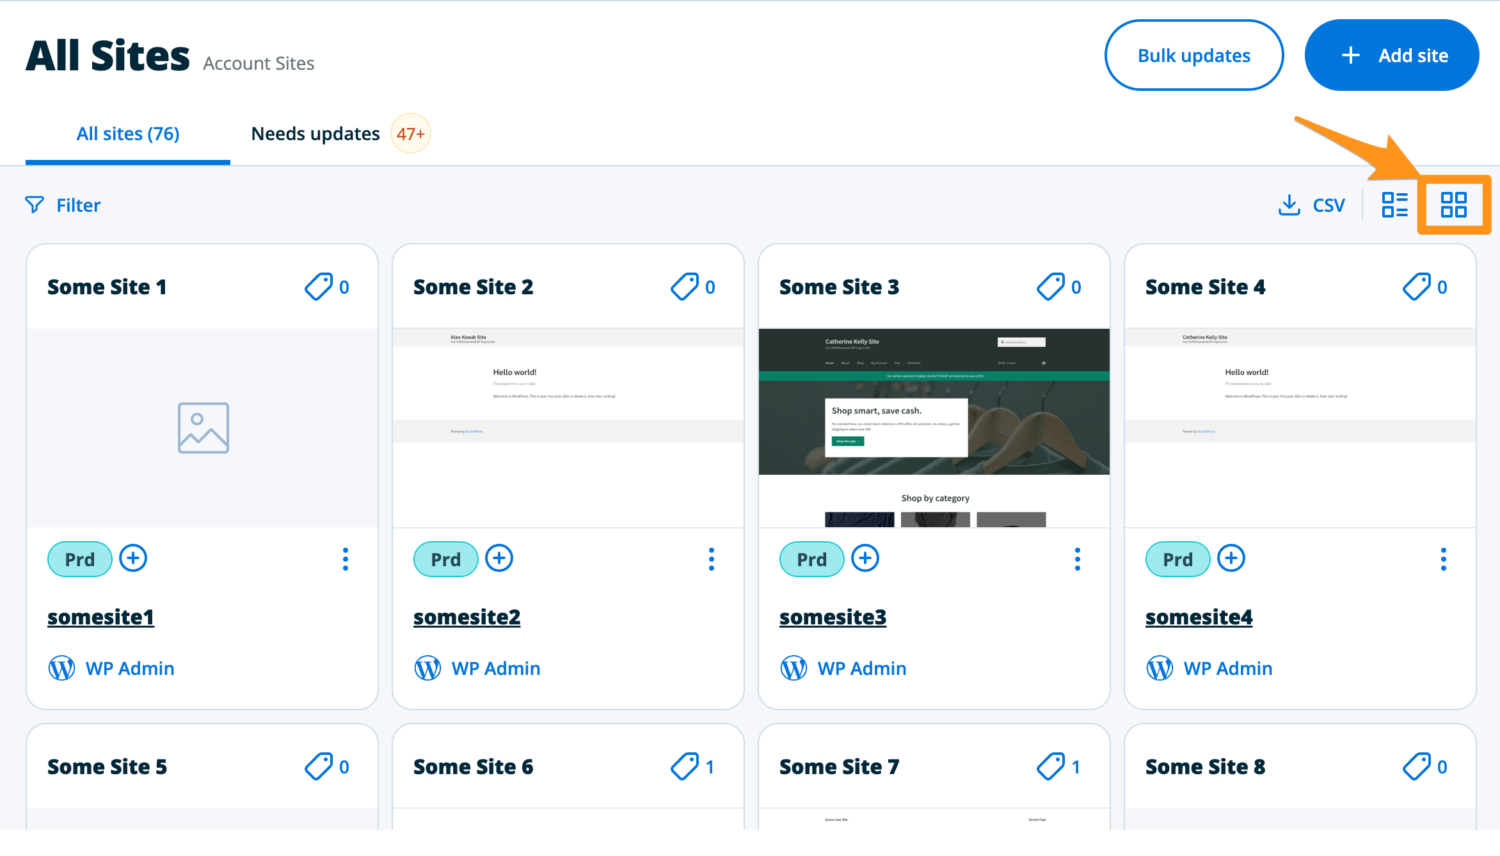The width and height of the screenshot is (1500, 856).
Task: Switch to list view layout
Action: pyautogui.click(x=1394, y=204)
